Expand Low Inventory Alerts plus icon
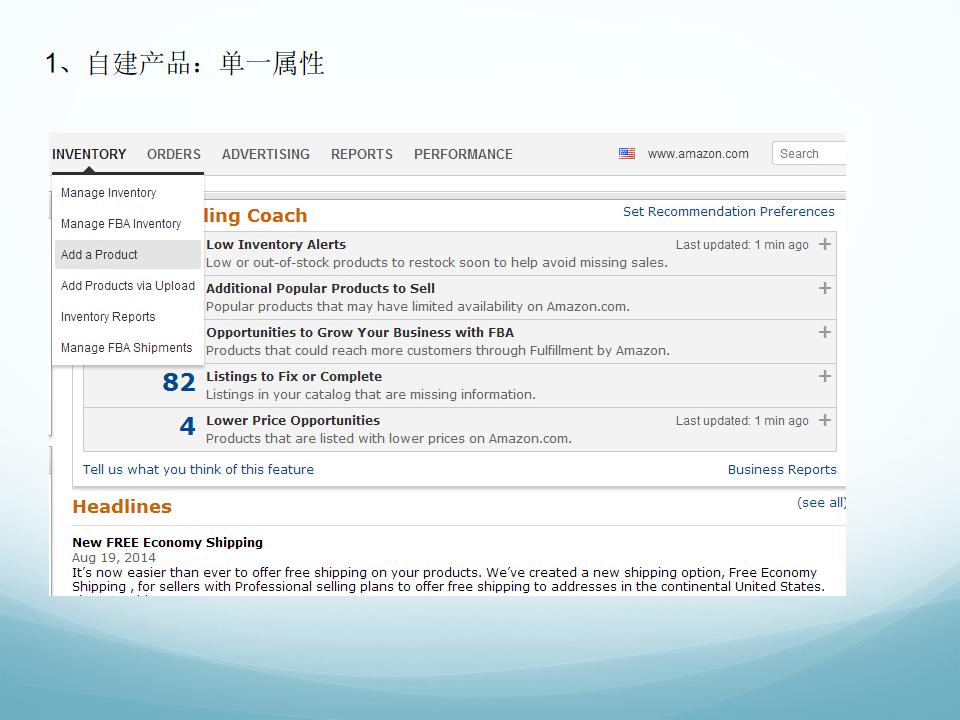This screenshot has height=720, width=960. pyautogui.click(x=825, y=244)
